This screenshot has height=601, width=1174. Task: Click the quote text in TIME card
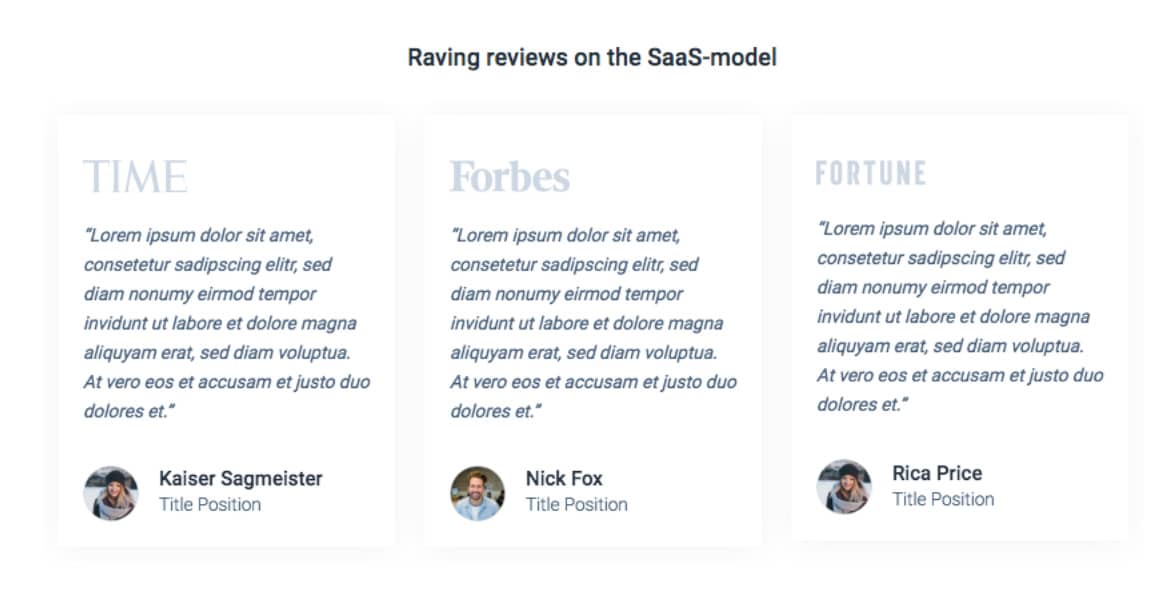227,323
